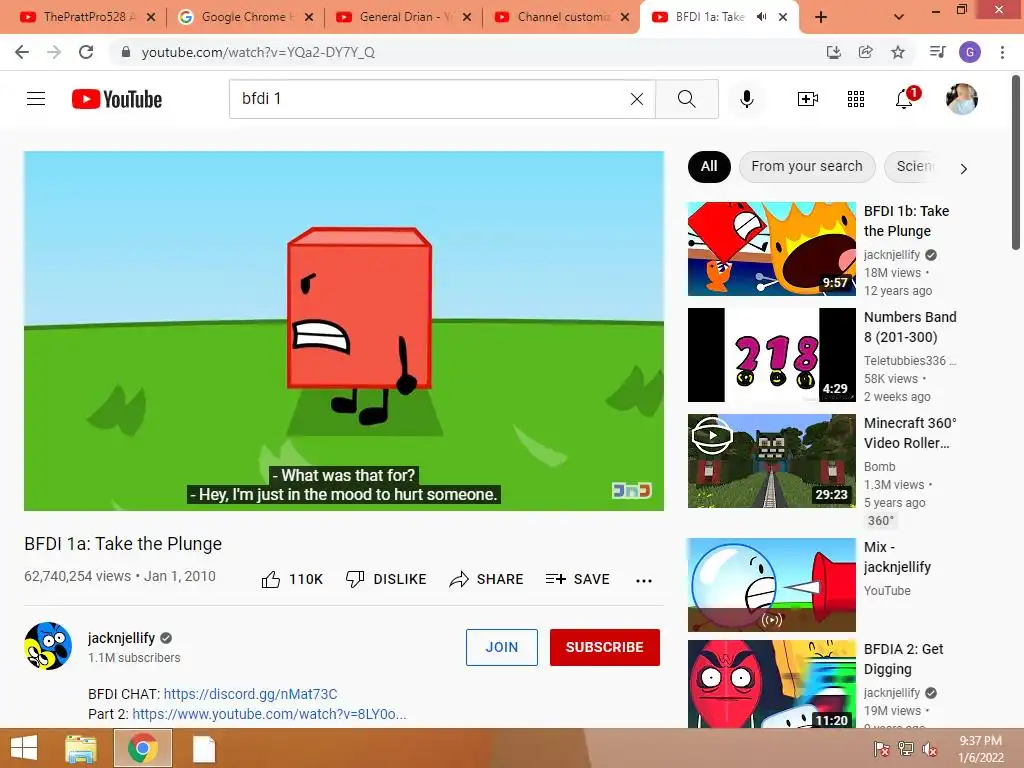Open Chrome media controls icon
The width and height of the screenshot is (1024, 768).
point(937,52)
